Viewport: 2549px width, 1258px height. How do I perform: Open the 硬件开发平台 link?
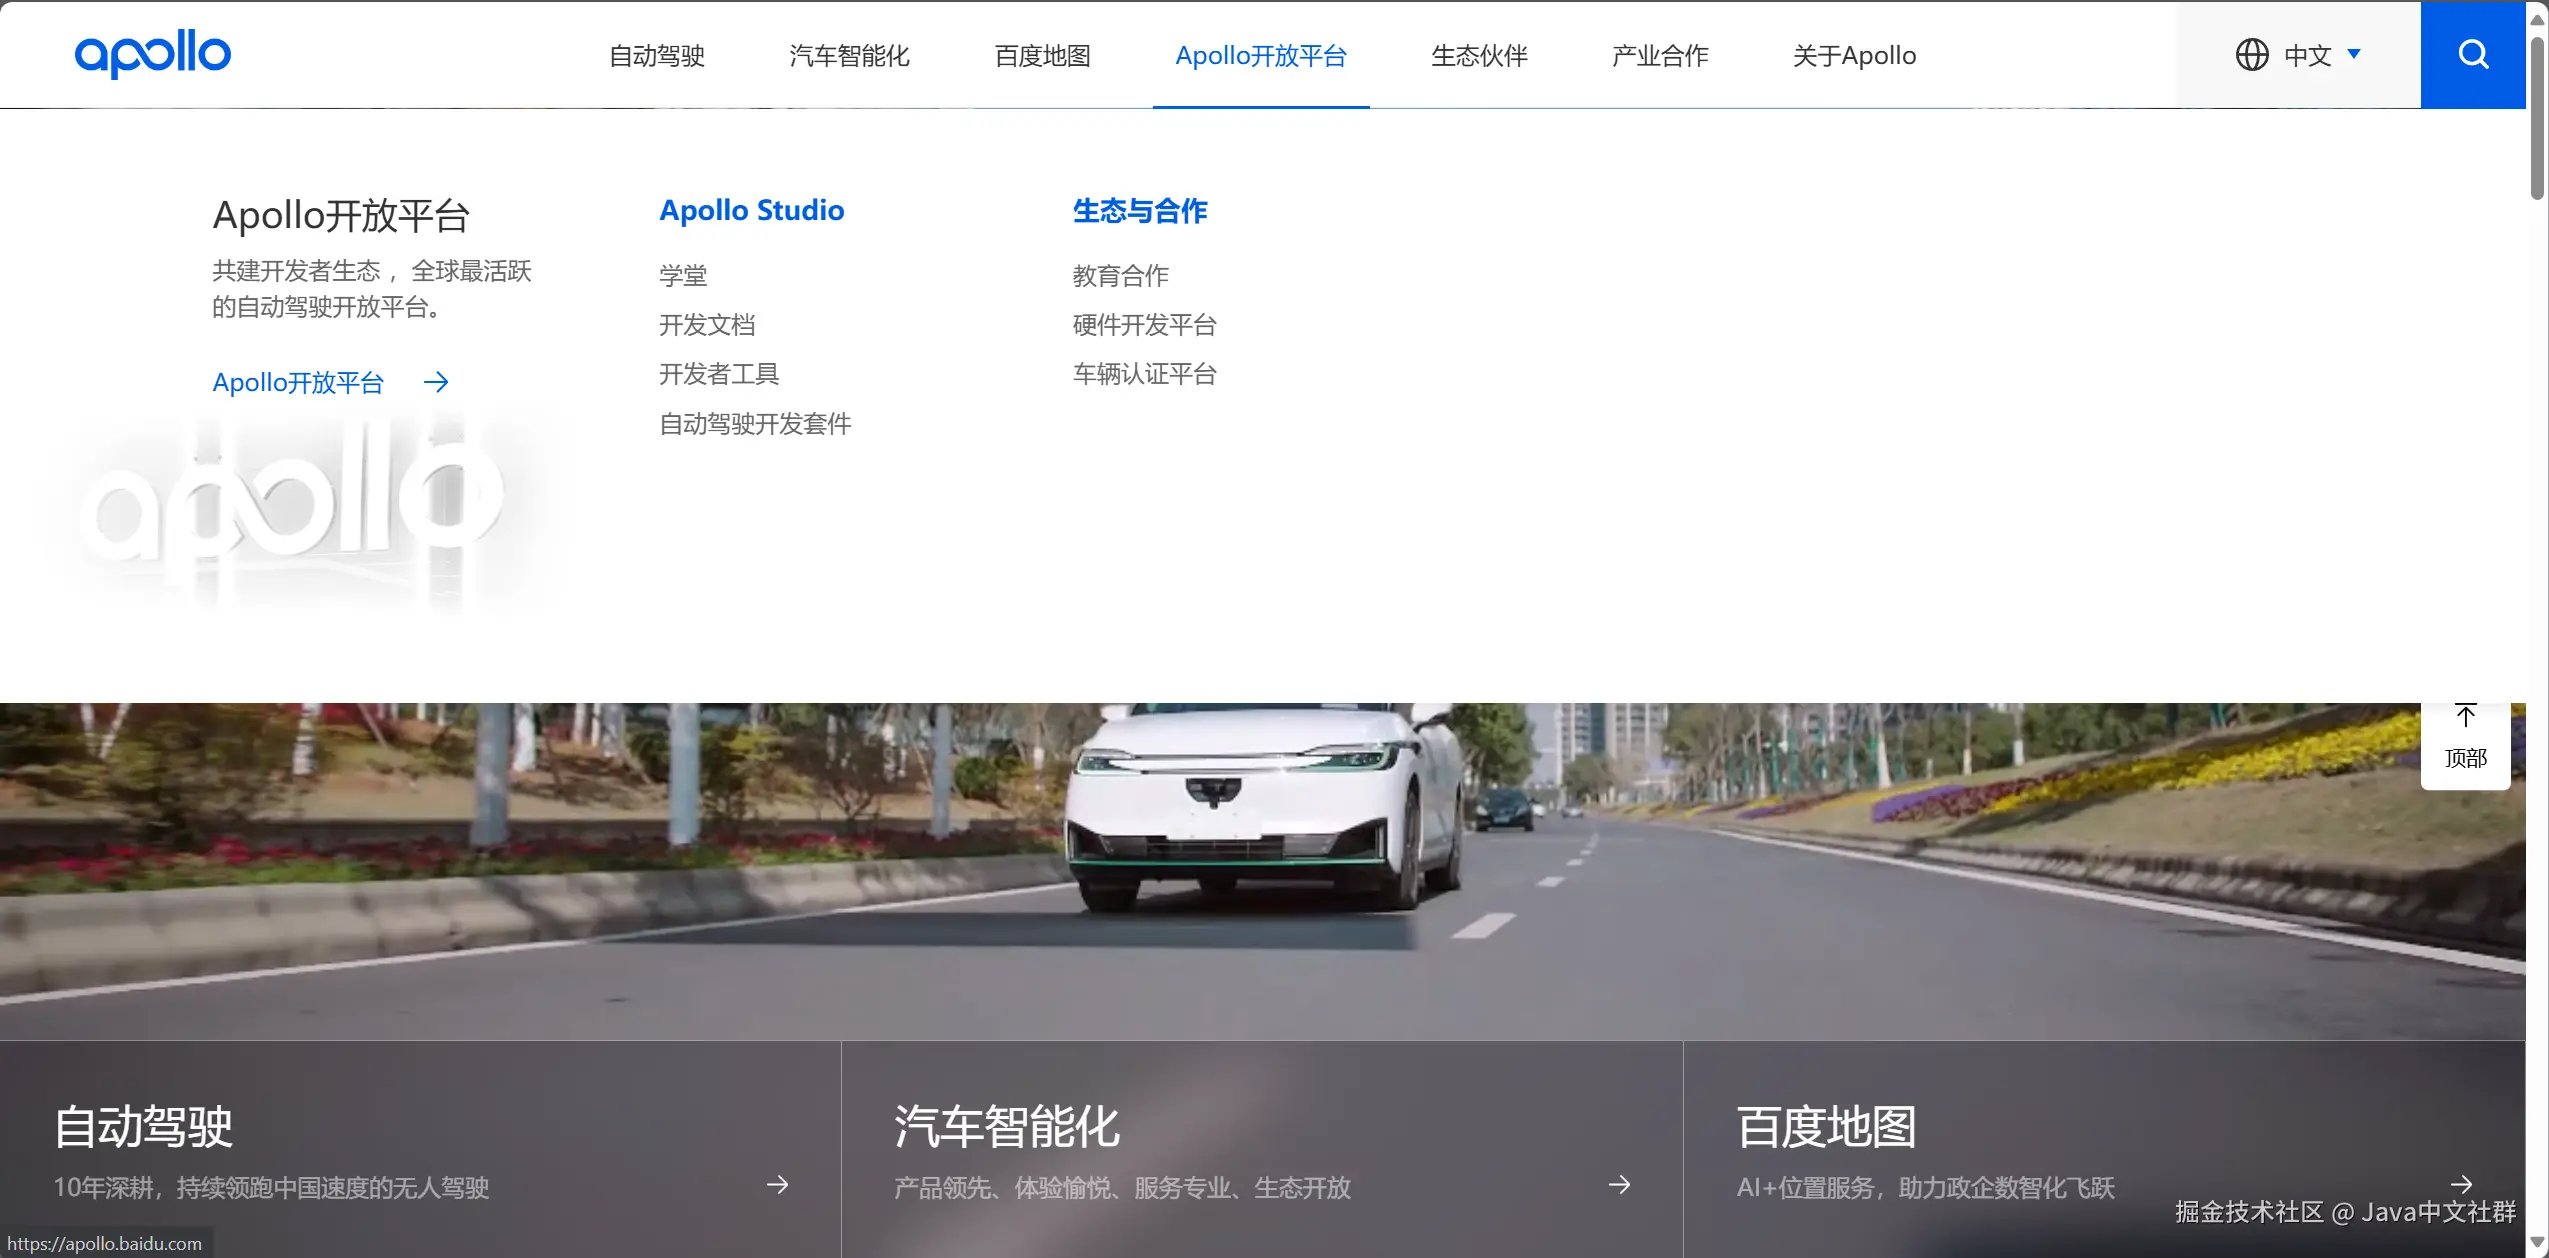(x=1144, y=325)
